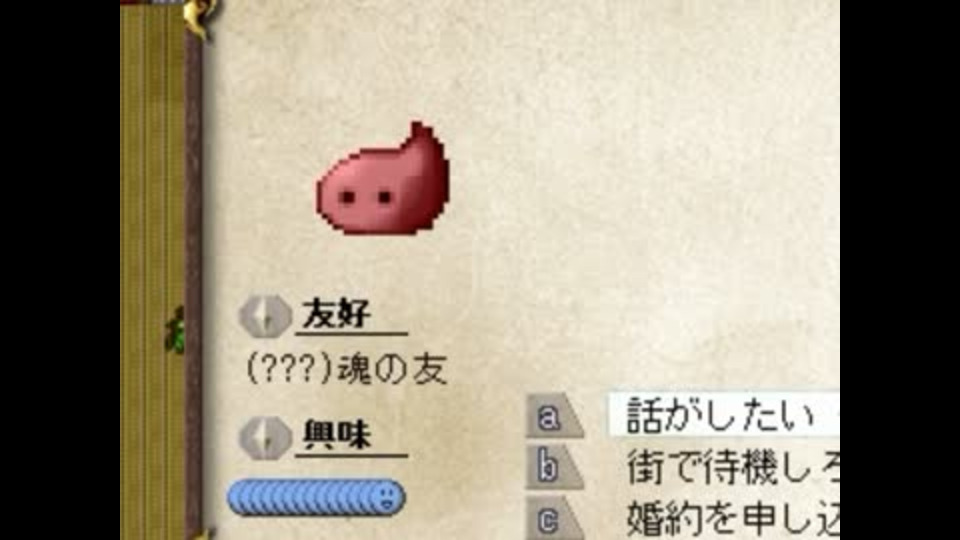Click the underline beneath 興味

(x=351, y=455)
